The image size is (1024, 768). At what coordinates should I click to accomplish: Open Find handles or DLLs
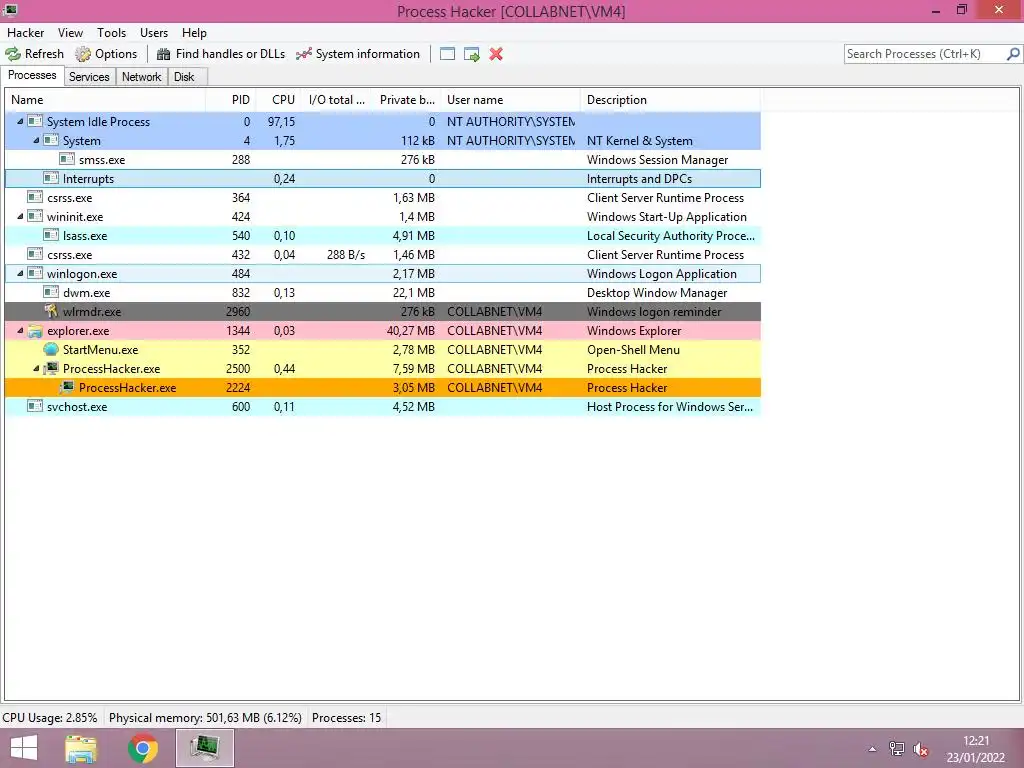pyautogui.click(x=221, y=54)
